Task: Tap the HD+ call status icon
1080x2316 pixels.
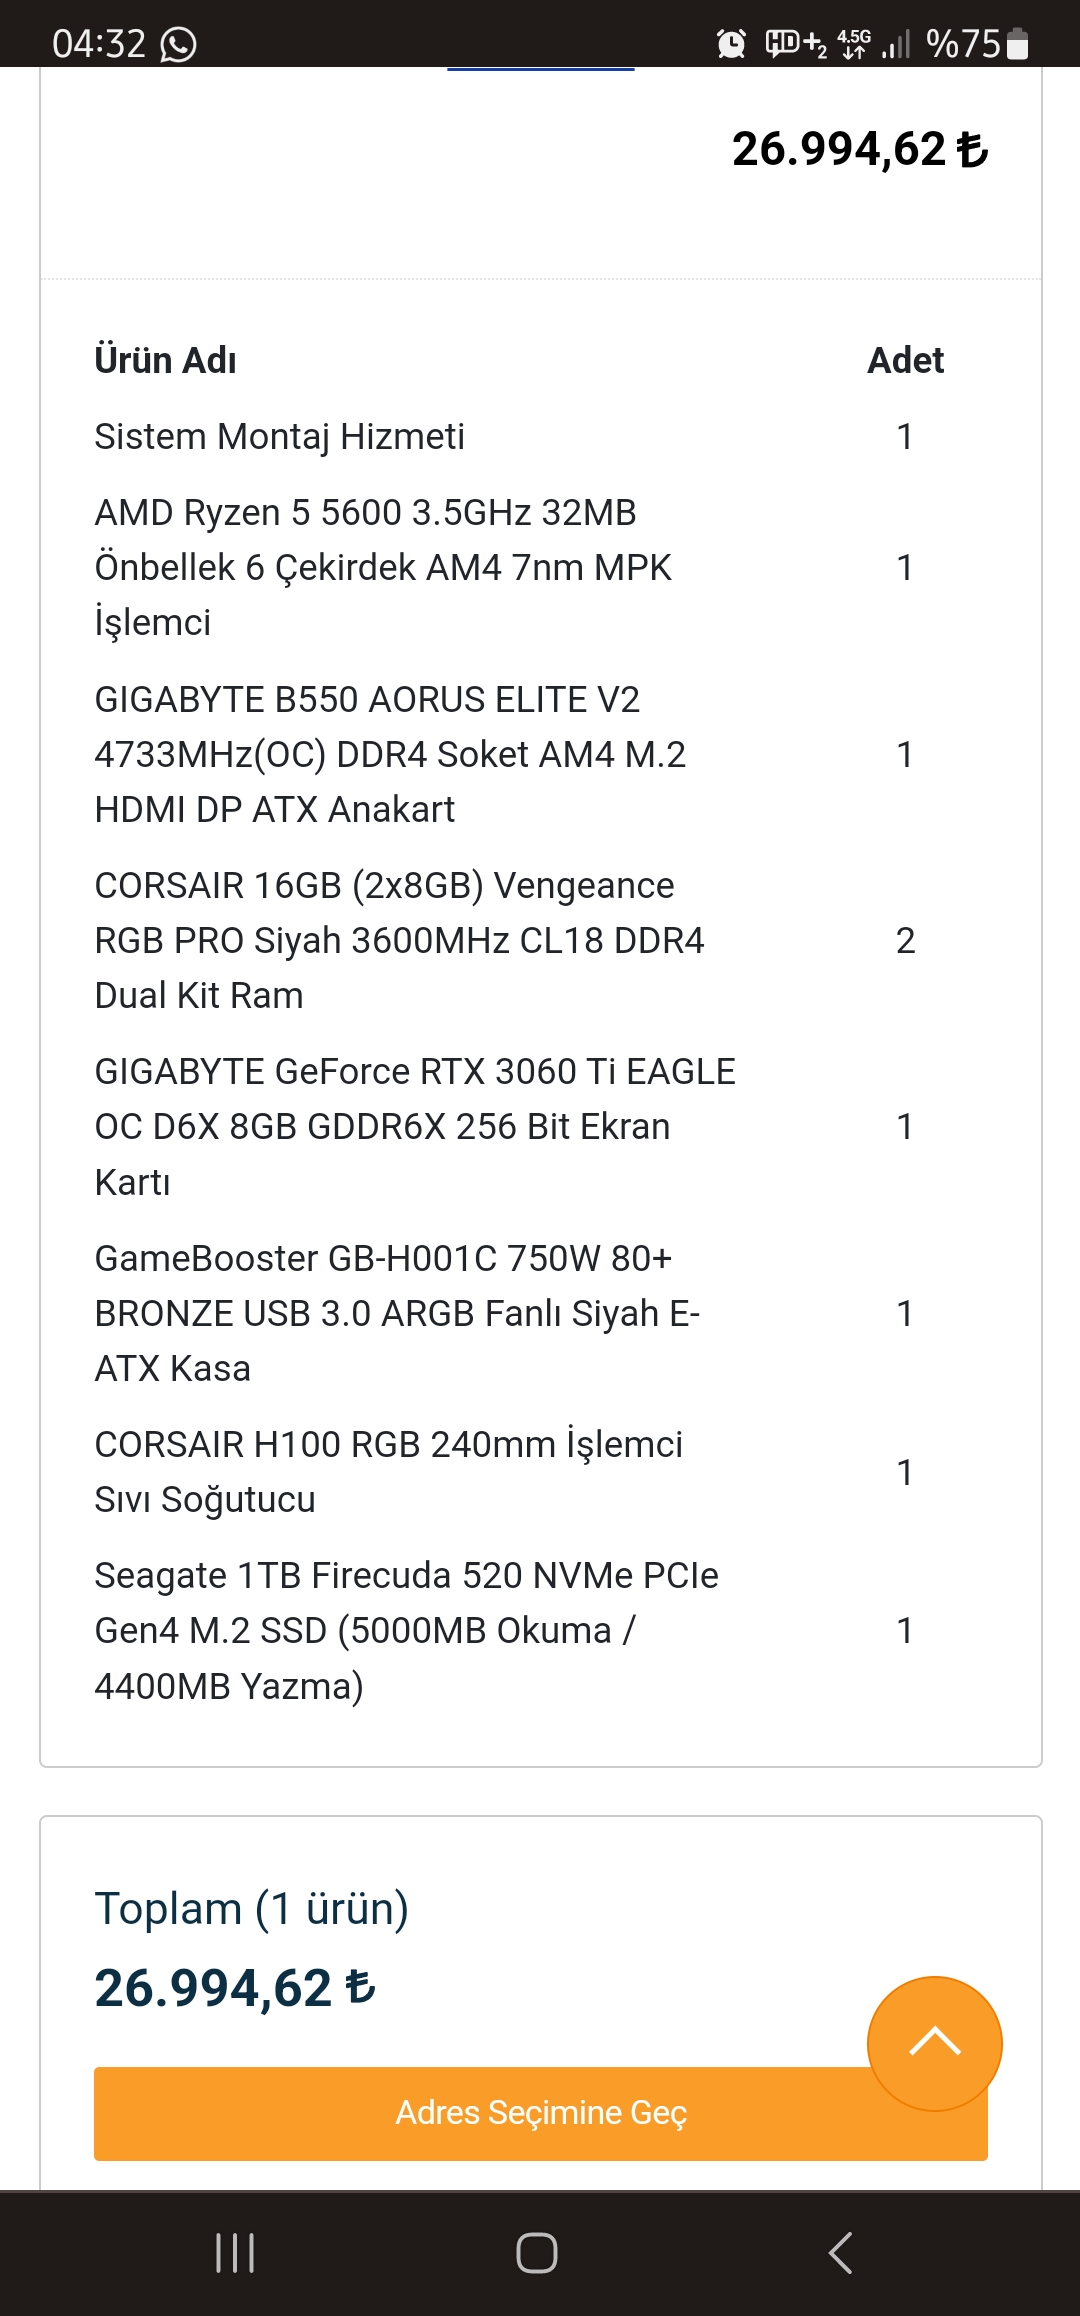Action: 795,44
